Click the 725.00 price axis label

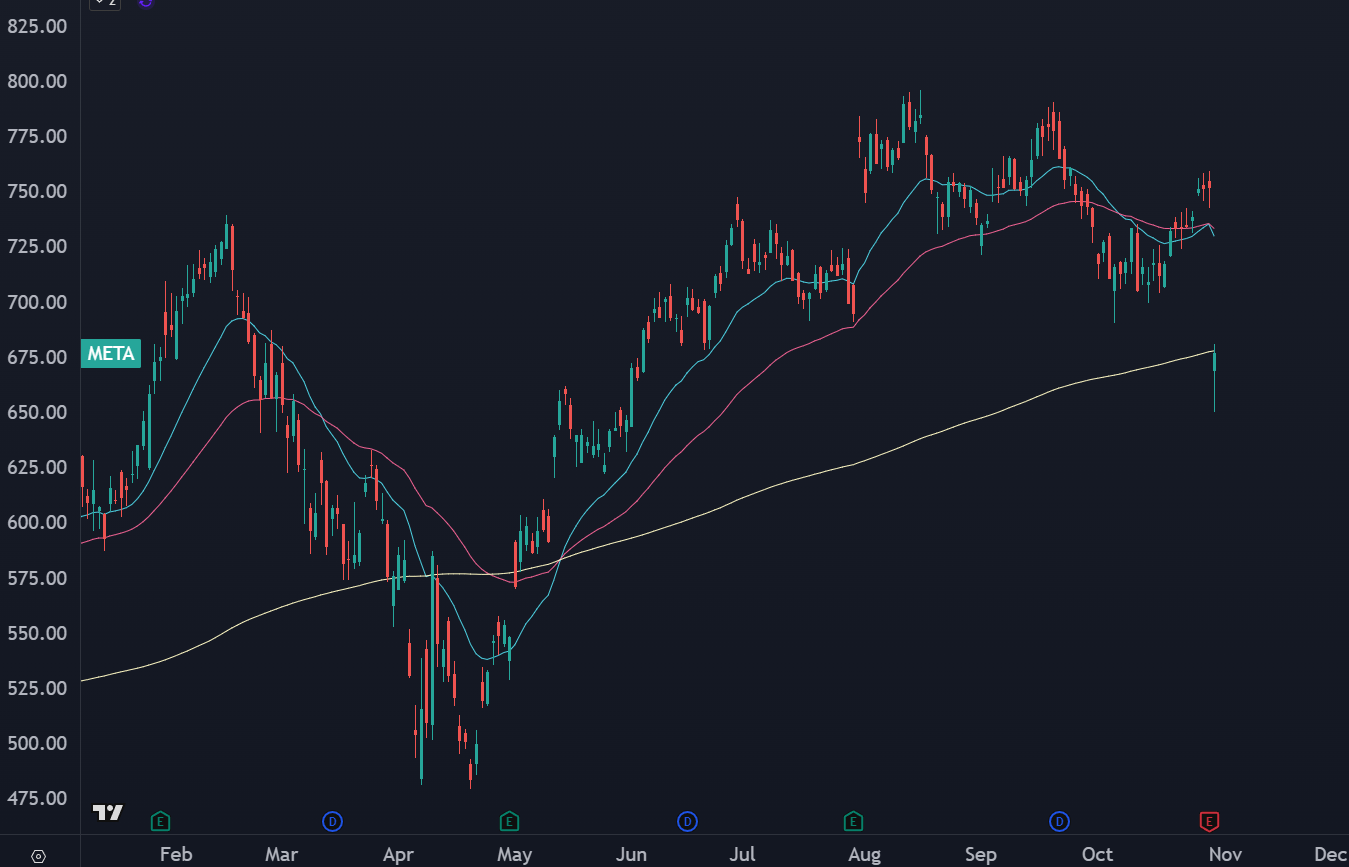(x=37, y=246)
